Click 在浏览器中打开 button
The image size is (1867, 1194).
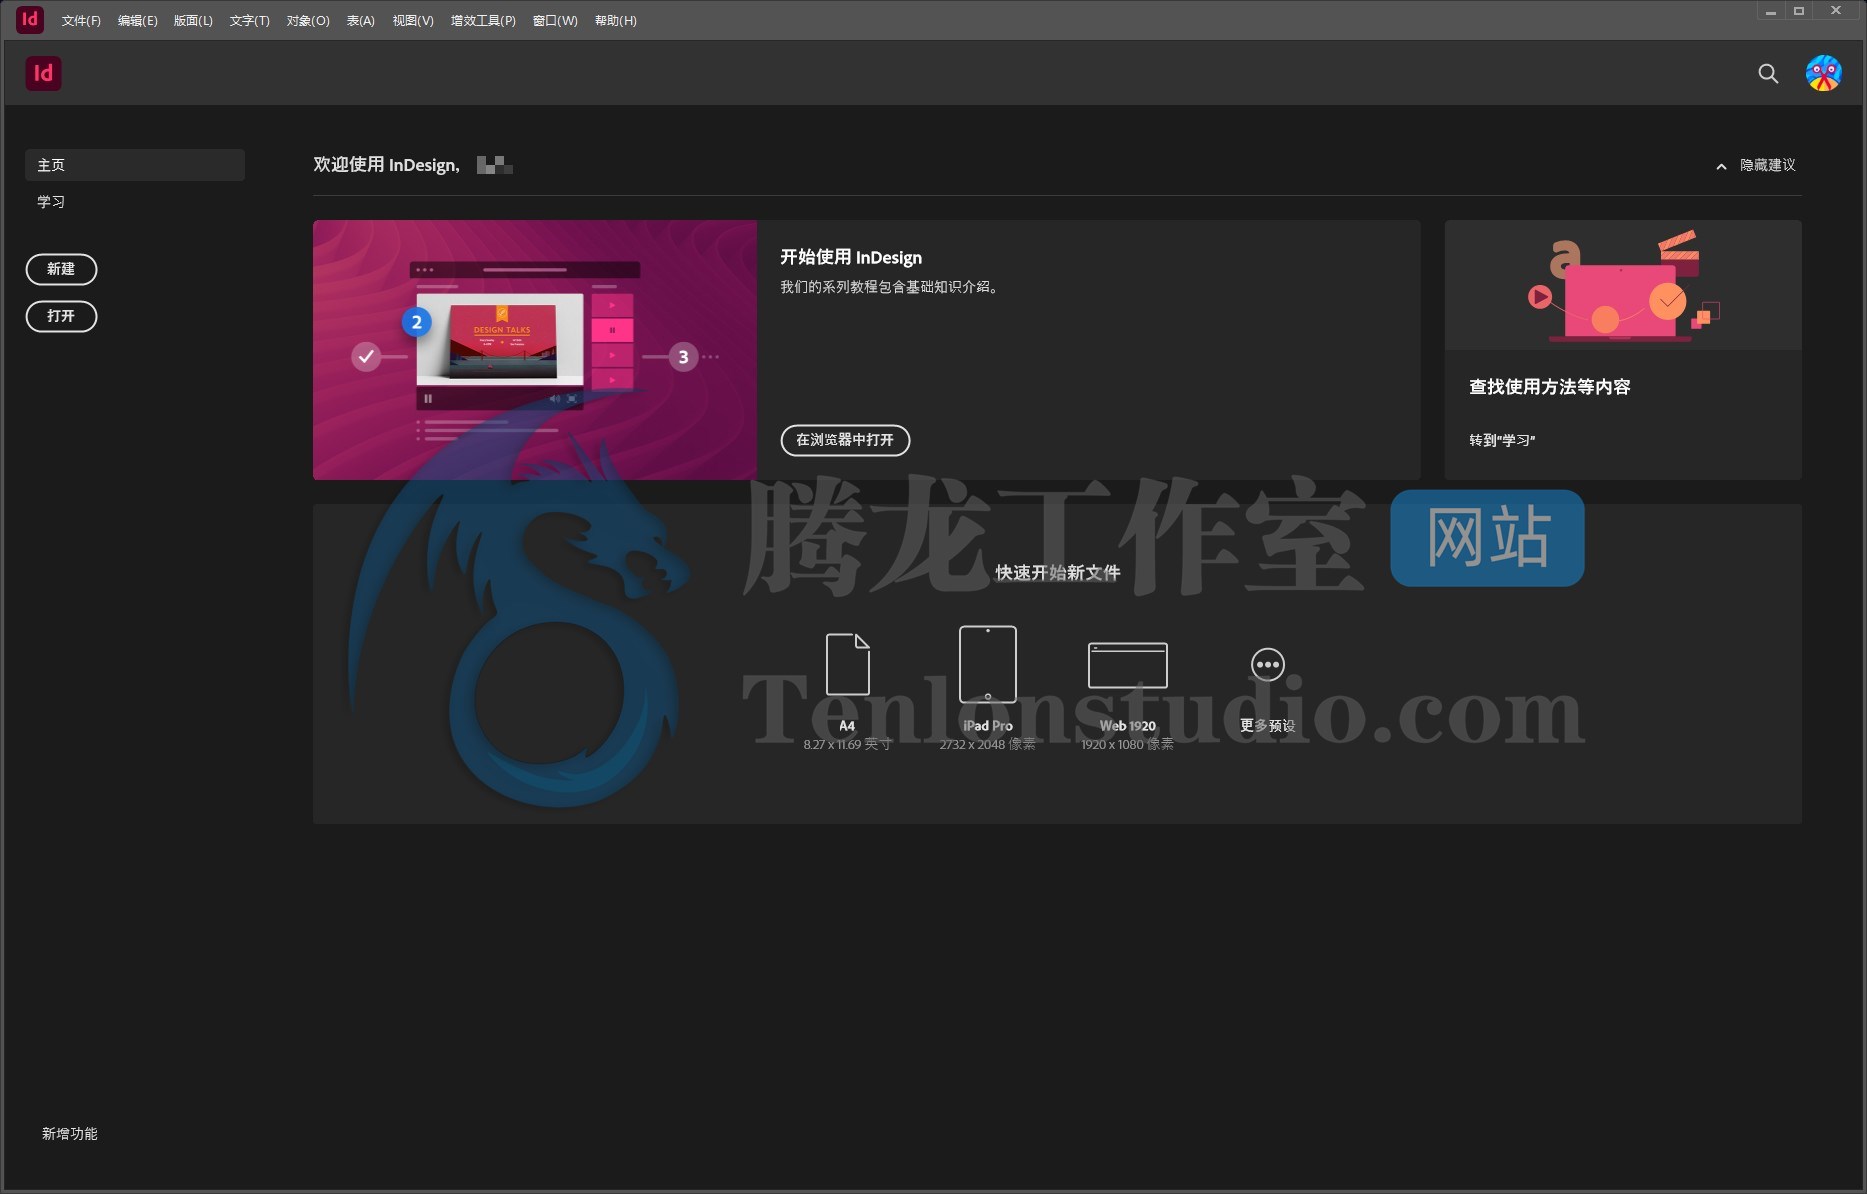[845, 440]
